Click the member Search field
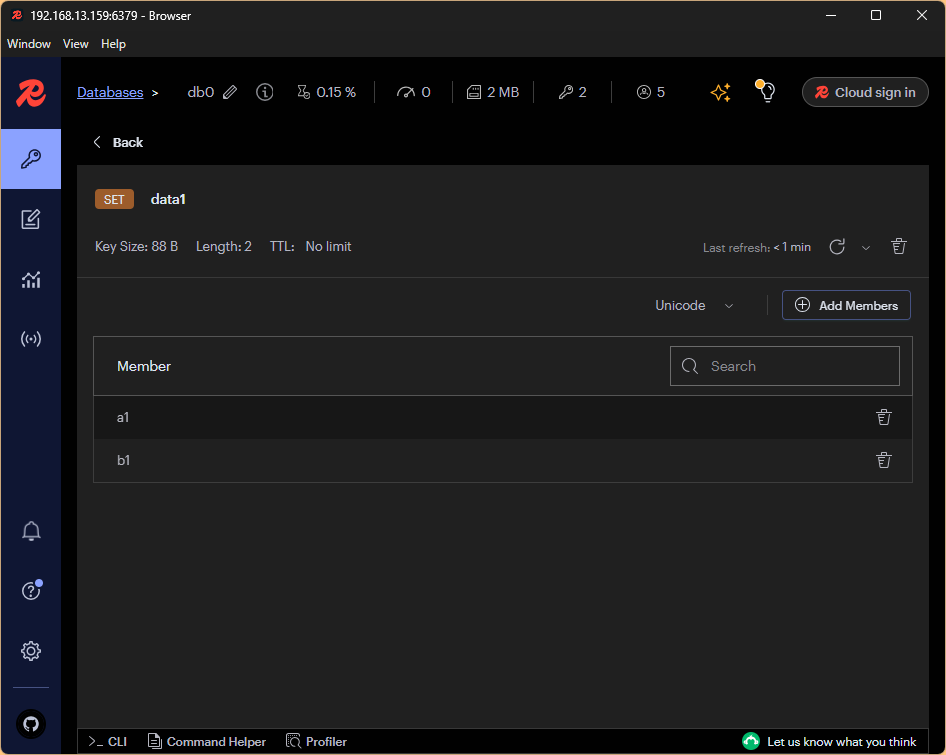 [x=784, y=366]
